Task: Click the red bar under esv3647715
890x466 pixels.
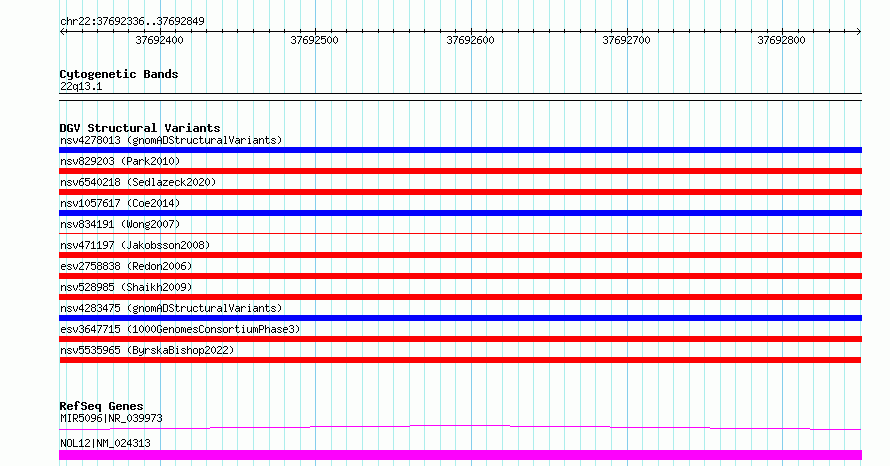Action: (x=460, y=339)
